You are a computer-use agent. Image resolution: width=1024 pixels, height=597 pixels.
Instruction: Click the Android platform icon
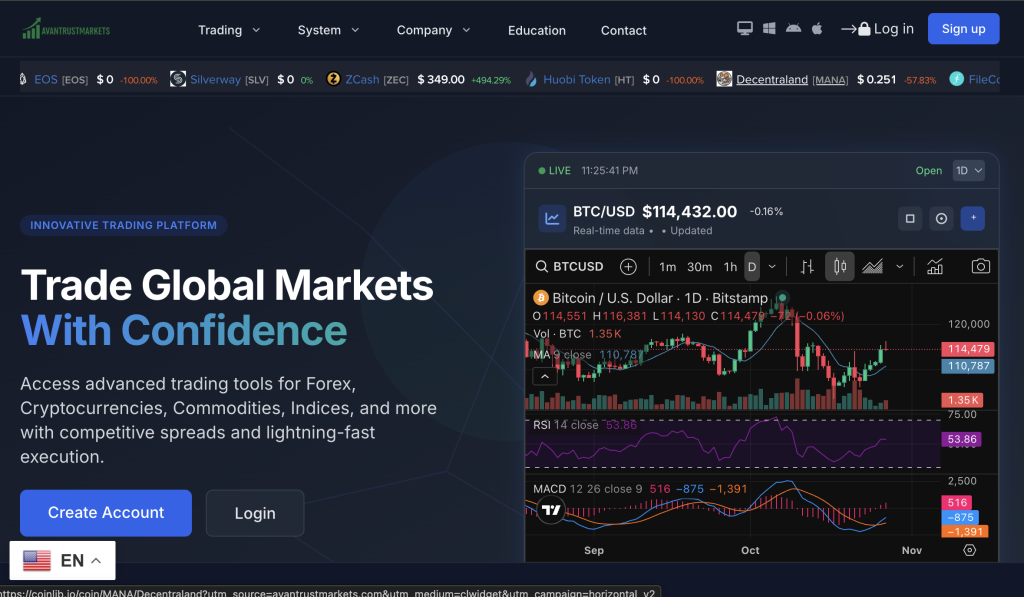coord(793,29)
